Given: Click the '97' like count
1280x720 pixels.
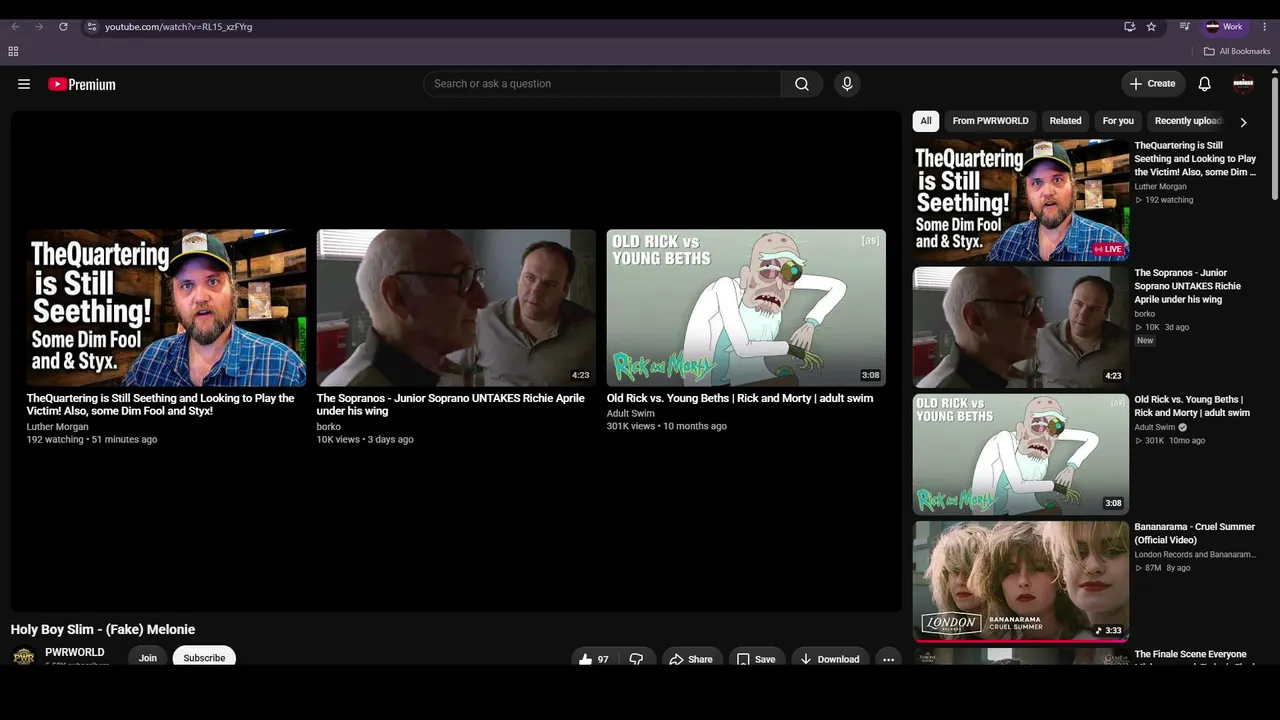Looking at the screenshot, I should tap(603, 659).
